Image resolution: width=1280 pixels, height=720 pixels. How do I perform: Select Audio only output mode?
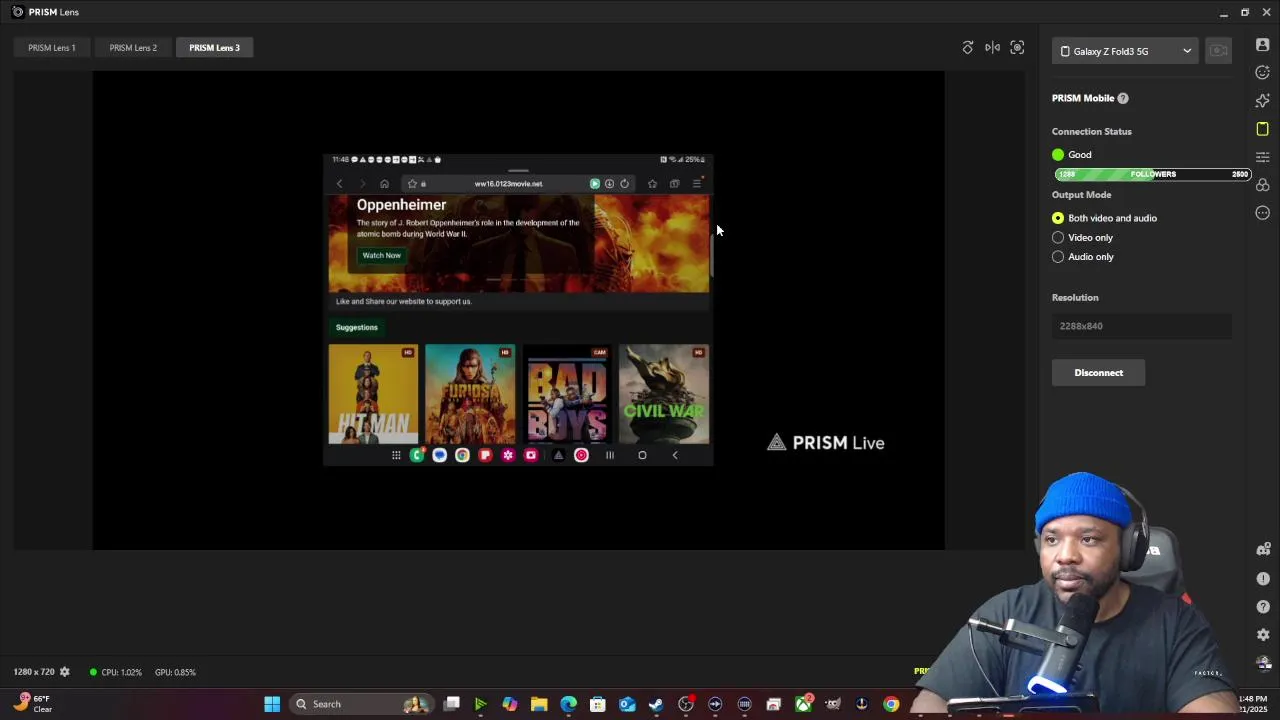1083,257
